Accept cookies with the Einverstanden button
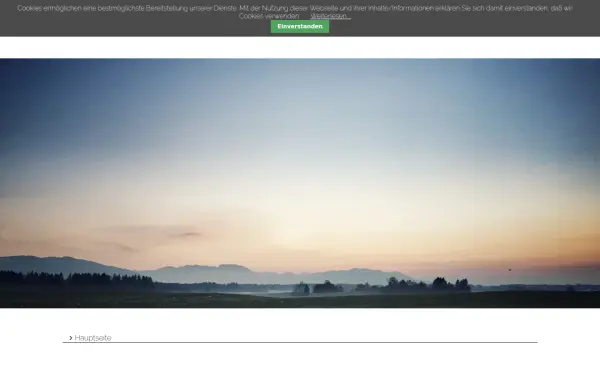 coord(300,26)
